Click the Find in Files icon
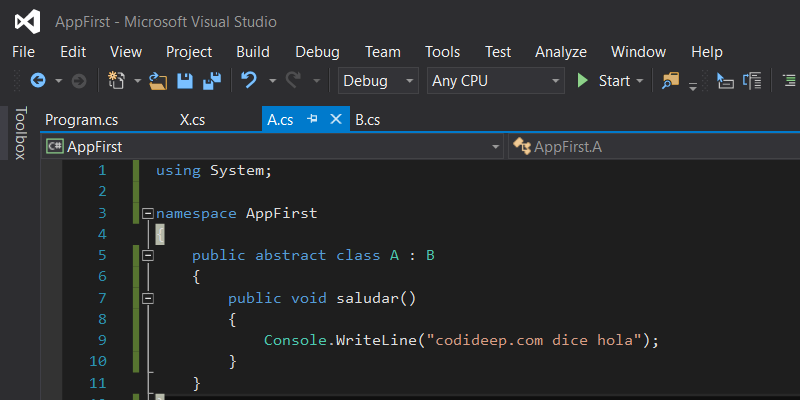The width and height of the screenshot is (800, 400). [670, 81]
